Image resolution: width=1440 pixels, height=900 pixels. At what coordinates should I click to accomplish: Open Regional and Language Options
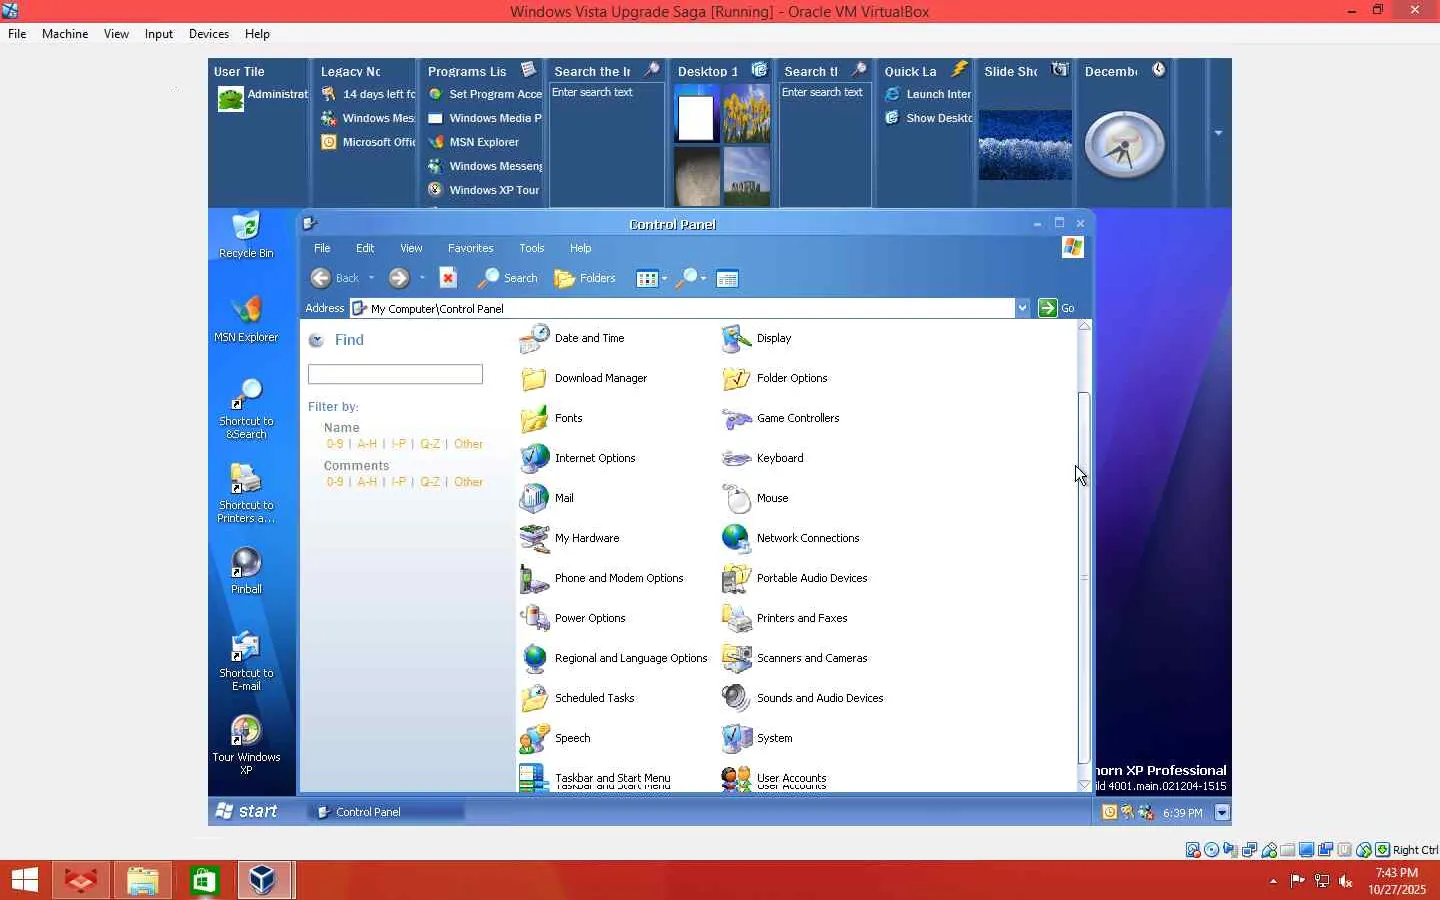613,658
